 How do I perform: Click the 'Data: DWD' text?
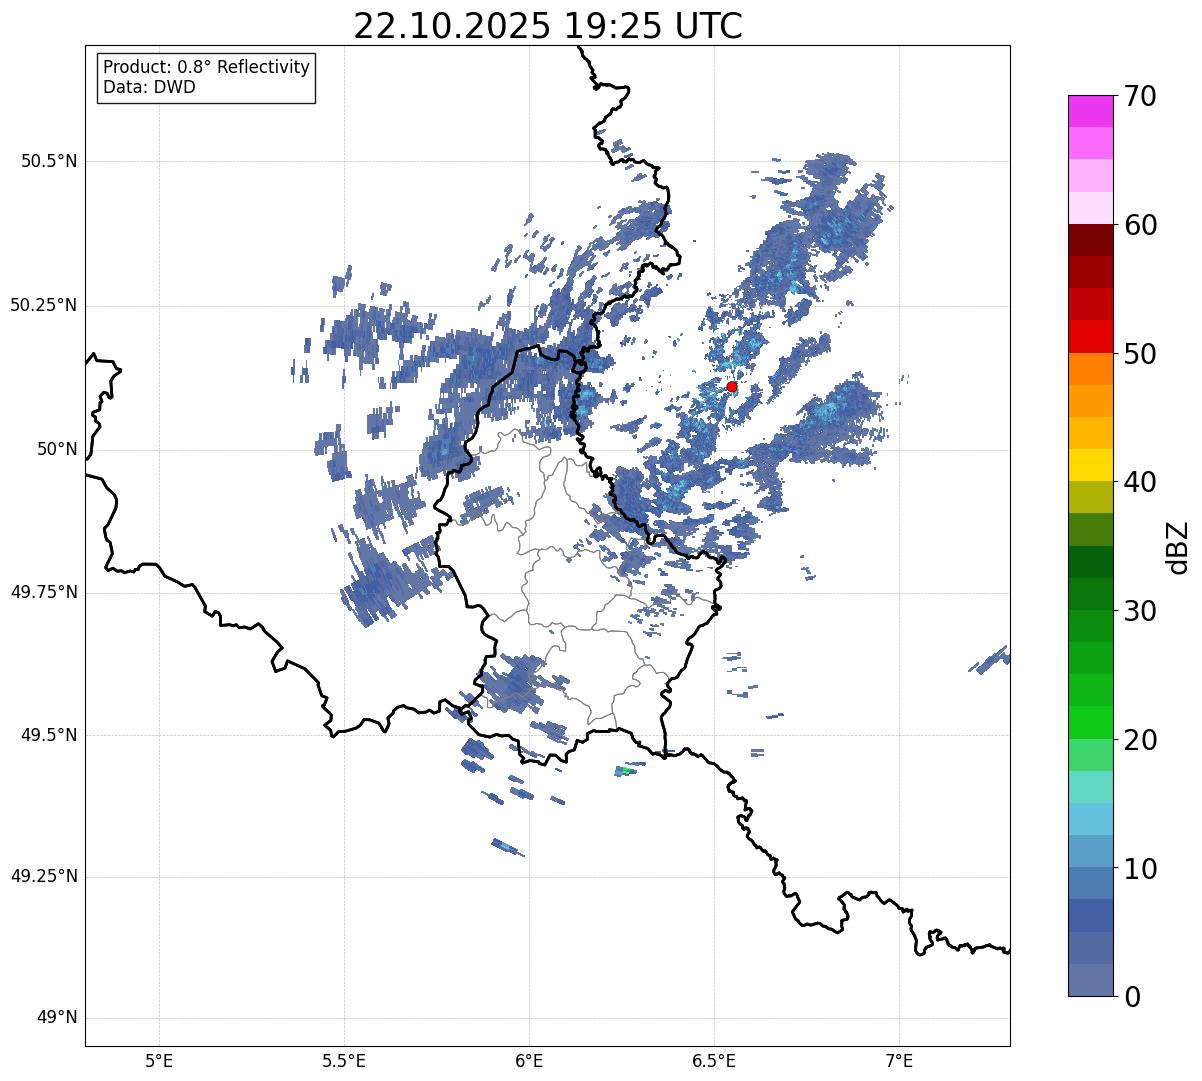click(149, 87)
